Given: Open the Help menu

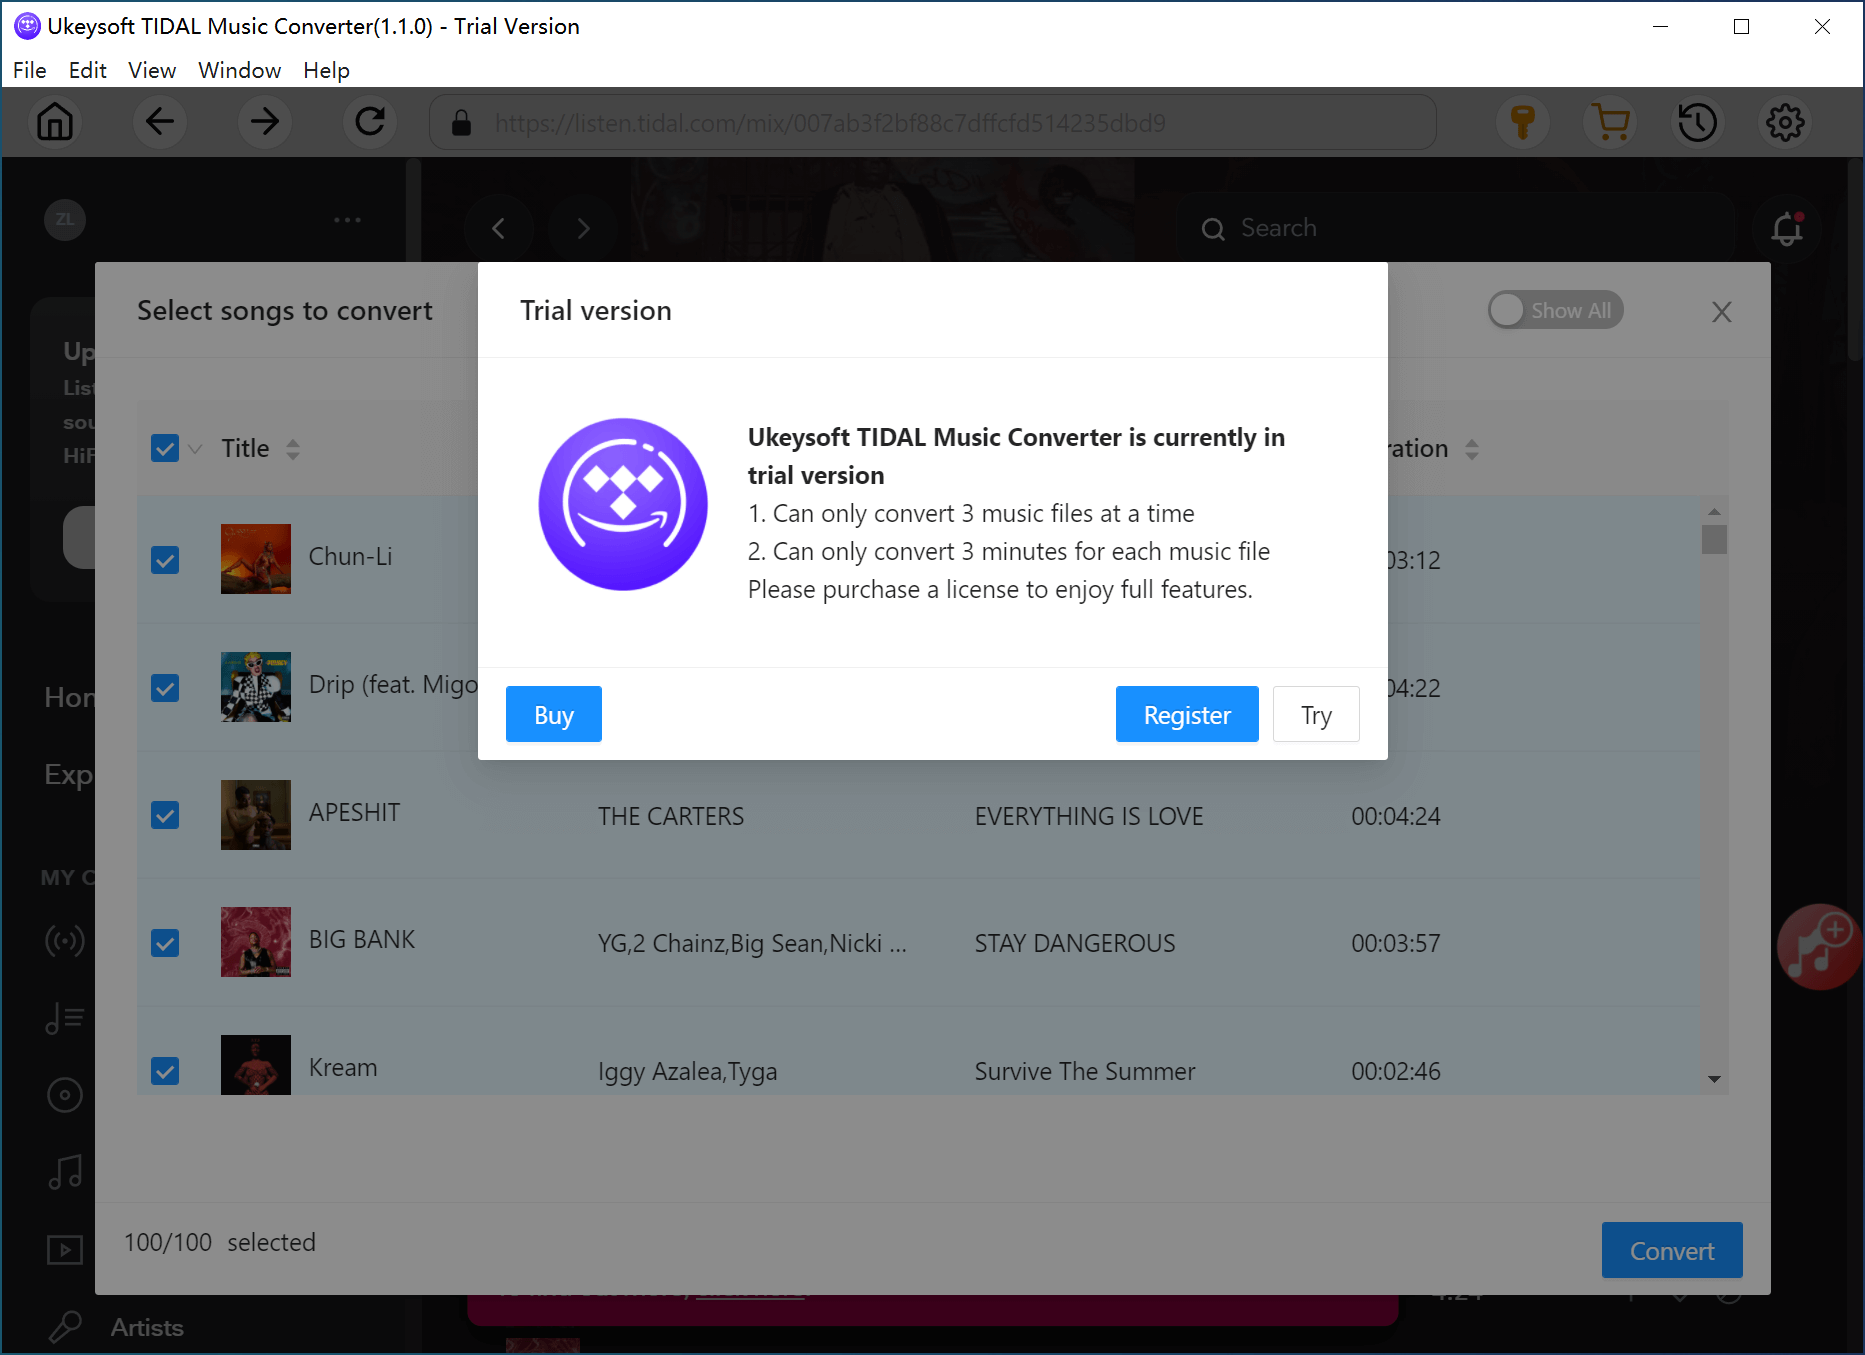Looking at the screenshot, I should 327,70.
